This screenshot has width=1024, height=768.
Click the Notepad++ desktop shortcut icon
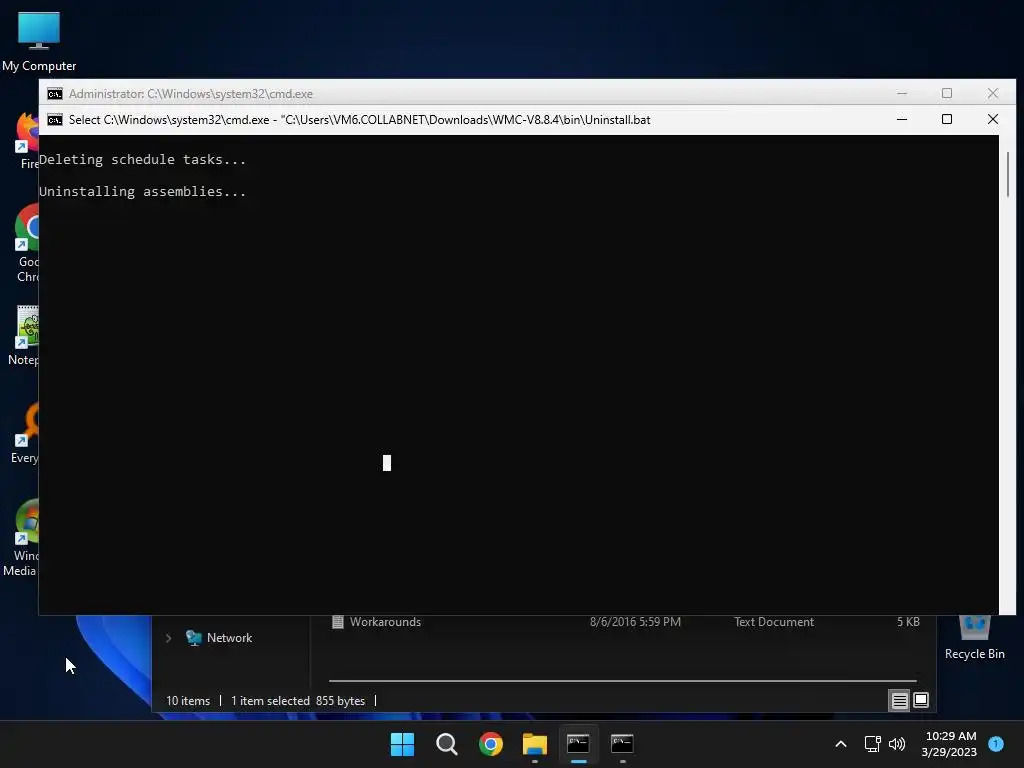coord(25,335)
